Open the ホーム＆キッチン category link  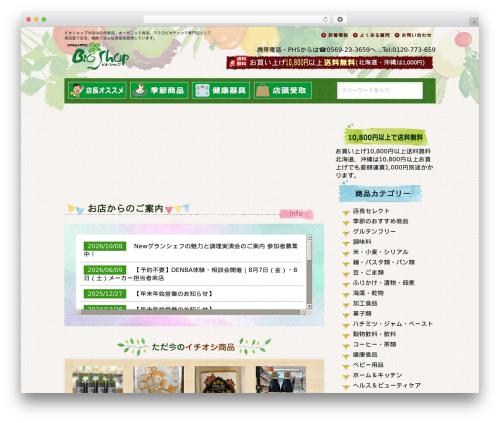(x=377, y=375)
